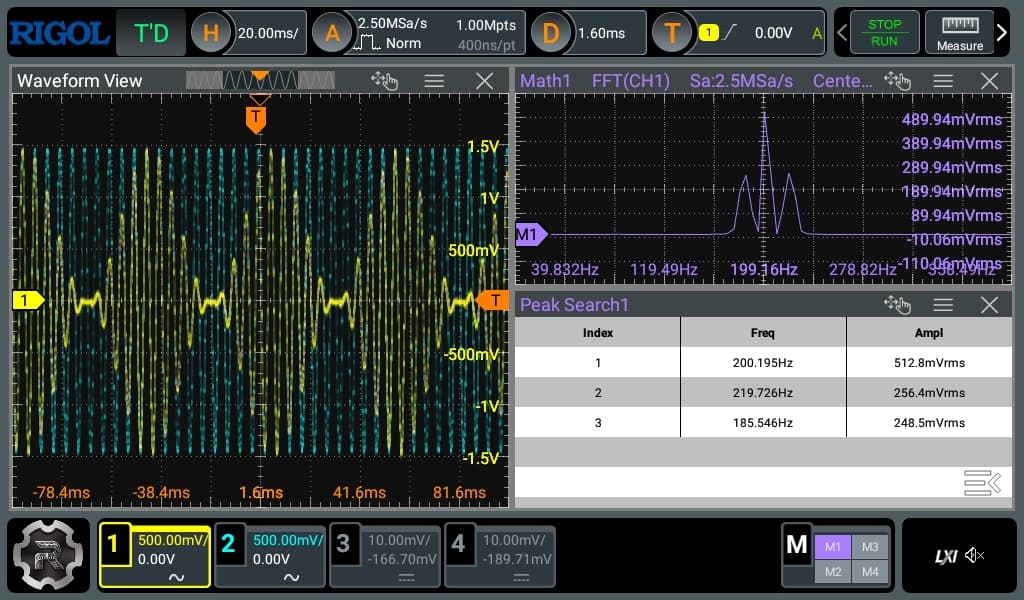The image size is (1024, 600).
Task: Open the Math1 FFT window menu
Action: click(942, 81)
